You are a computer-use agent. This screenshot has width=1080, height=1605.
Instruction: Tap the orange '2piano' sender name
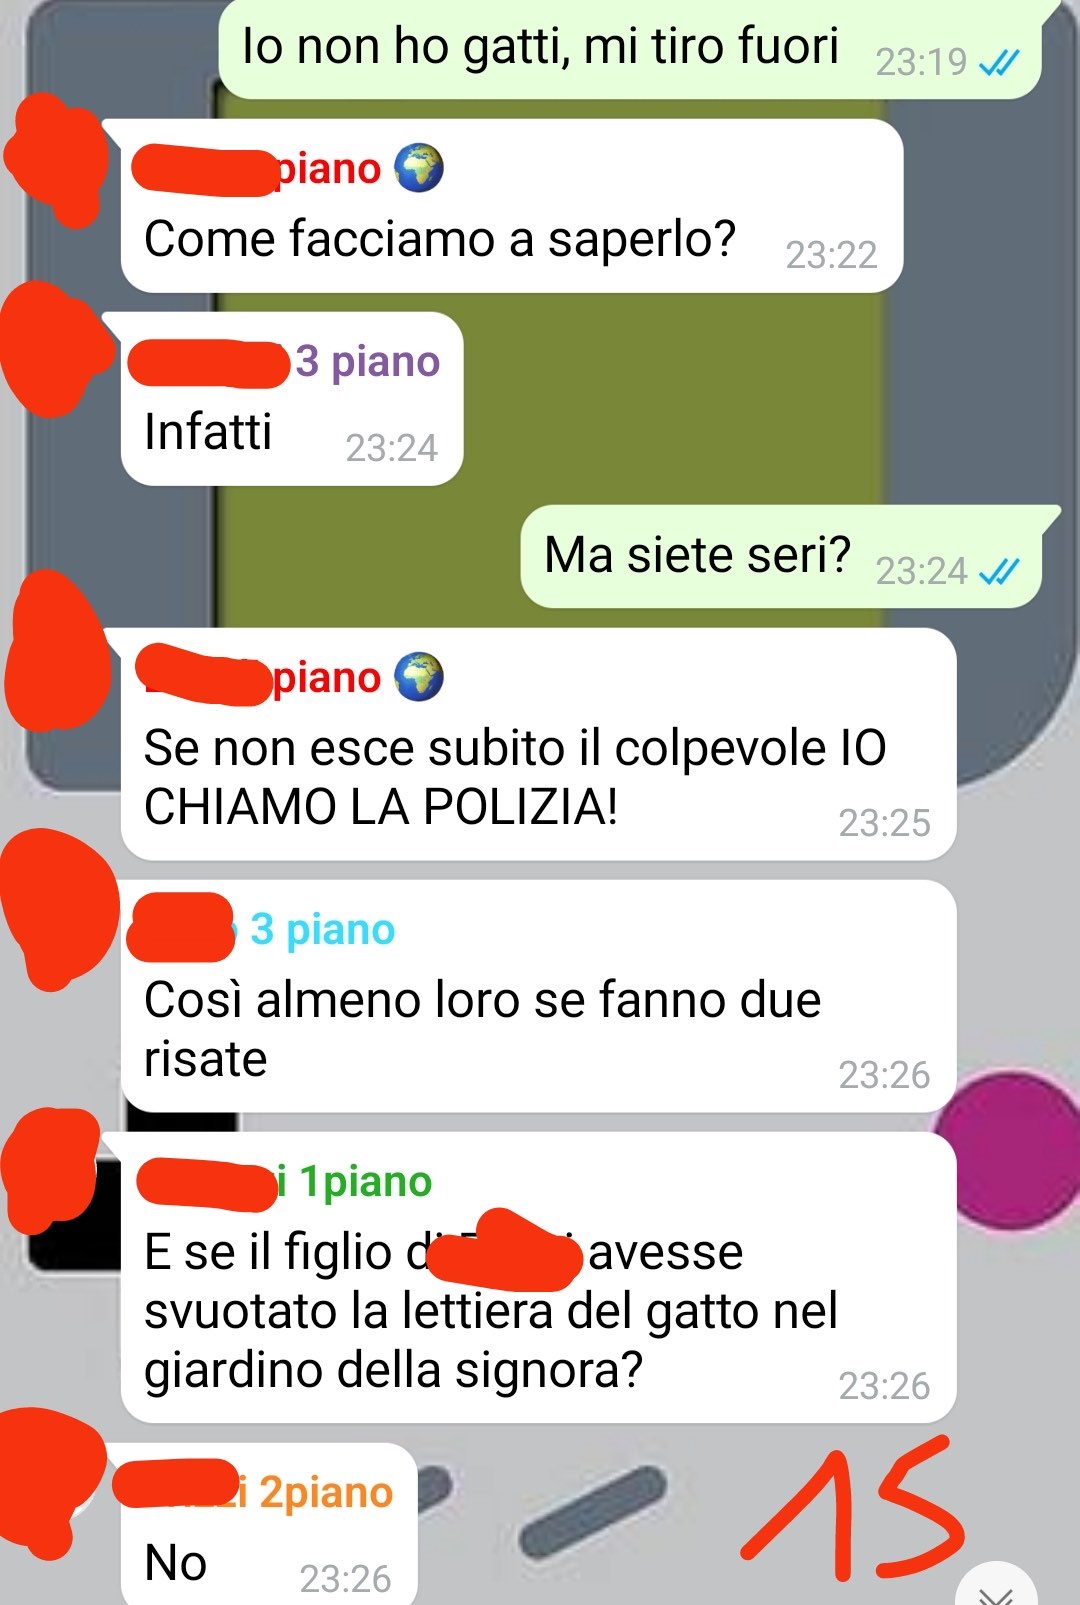[326, 1492]
